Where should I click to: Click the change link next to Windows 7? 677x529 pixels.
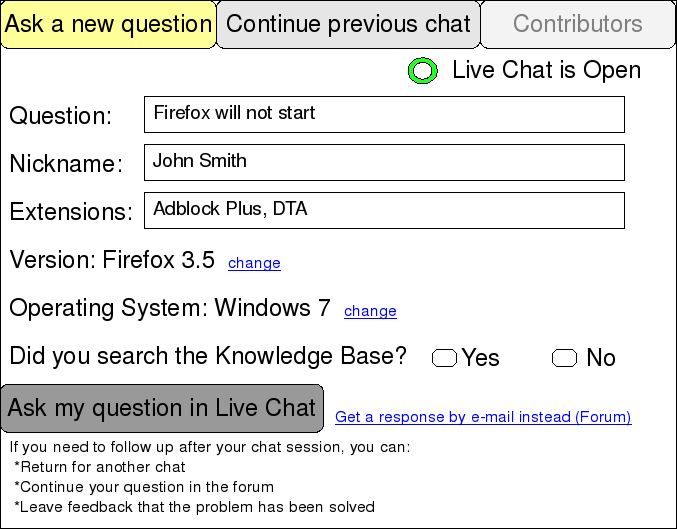click(370, 311)
